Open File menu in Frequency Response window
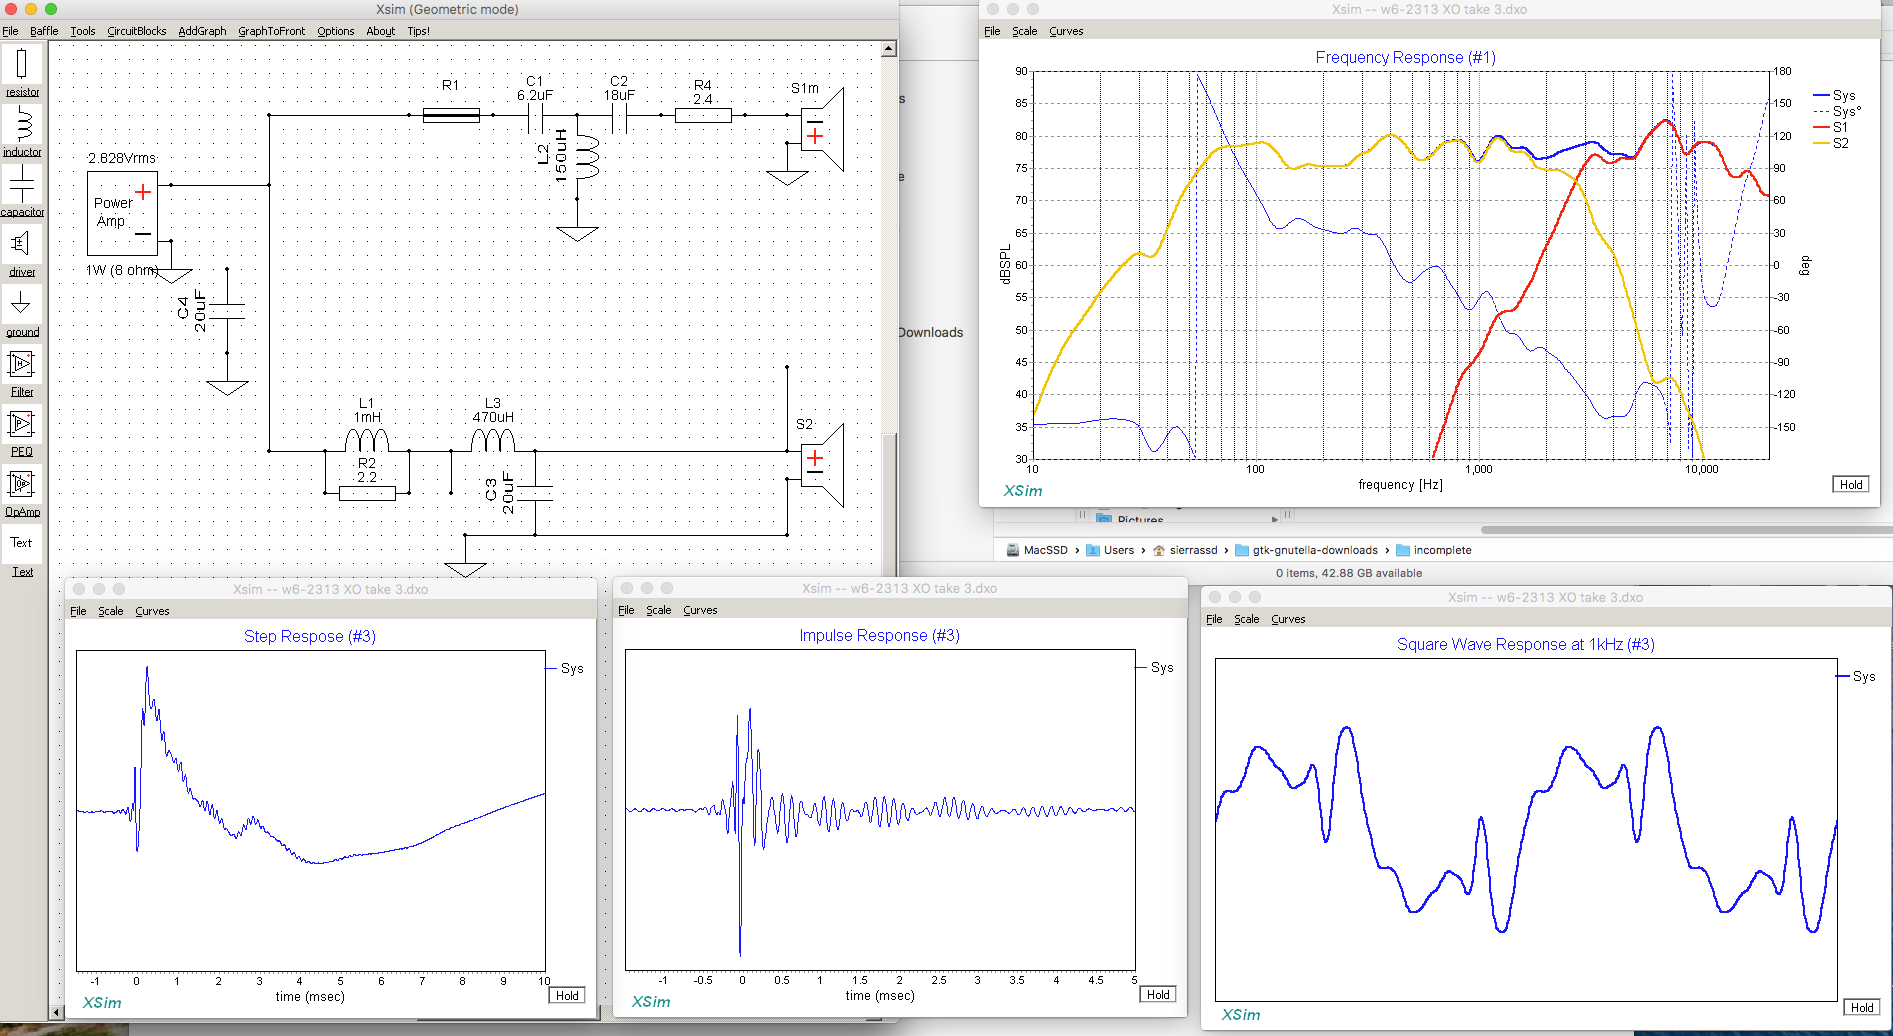Screen dimensions: 1893x1036 pos(992,31)
